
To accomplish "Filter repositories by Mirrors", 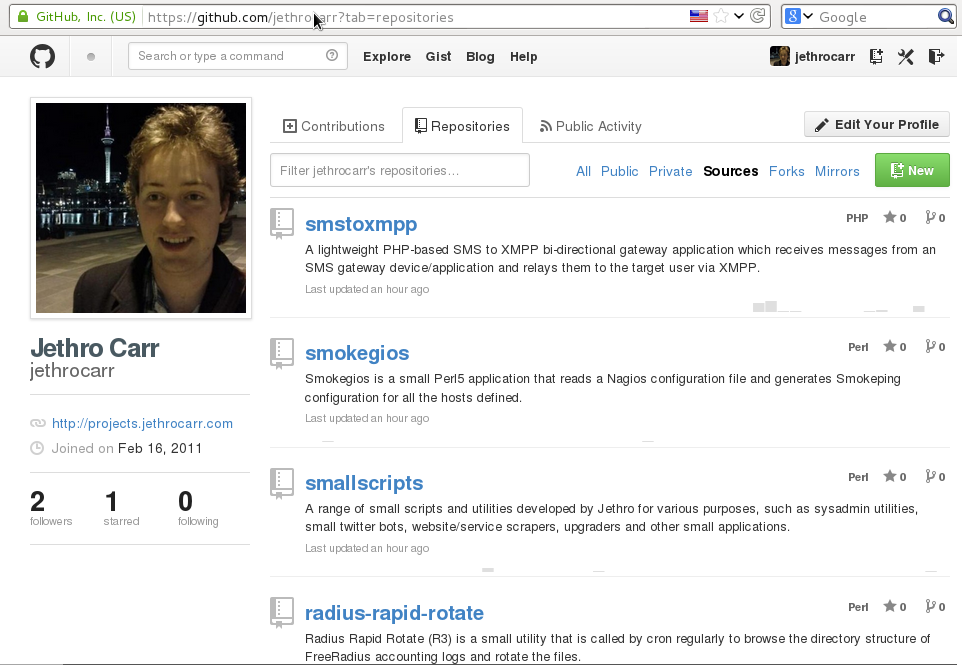I will [837, 171].
